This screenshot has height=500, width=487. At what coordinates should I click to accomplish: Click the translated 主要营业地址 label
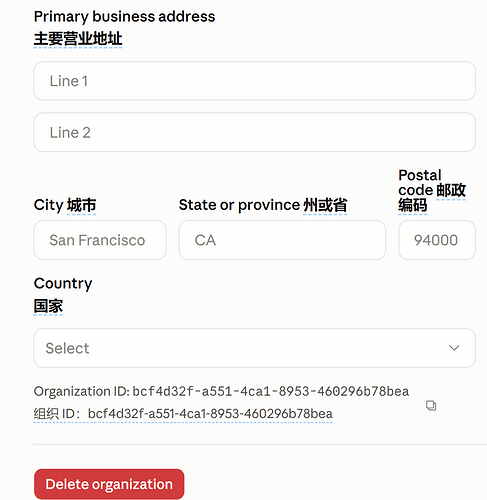coord(78,39)
